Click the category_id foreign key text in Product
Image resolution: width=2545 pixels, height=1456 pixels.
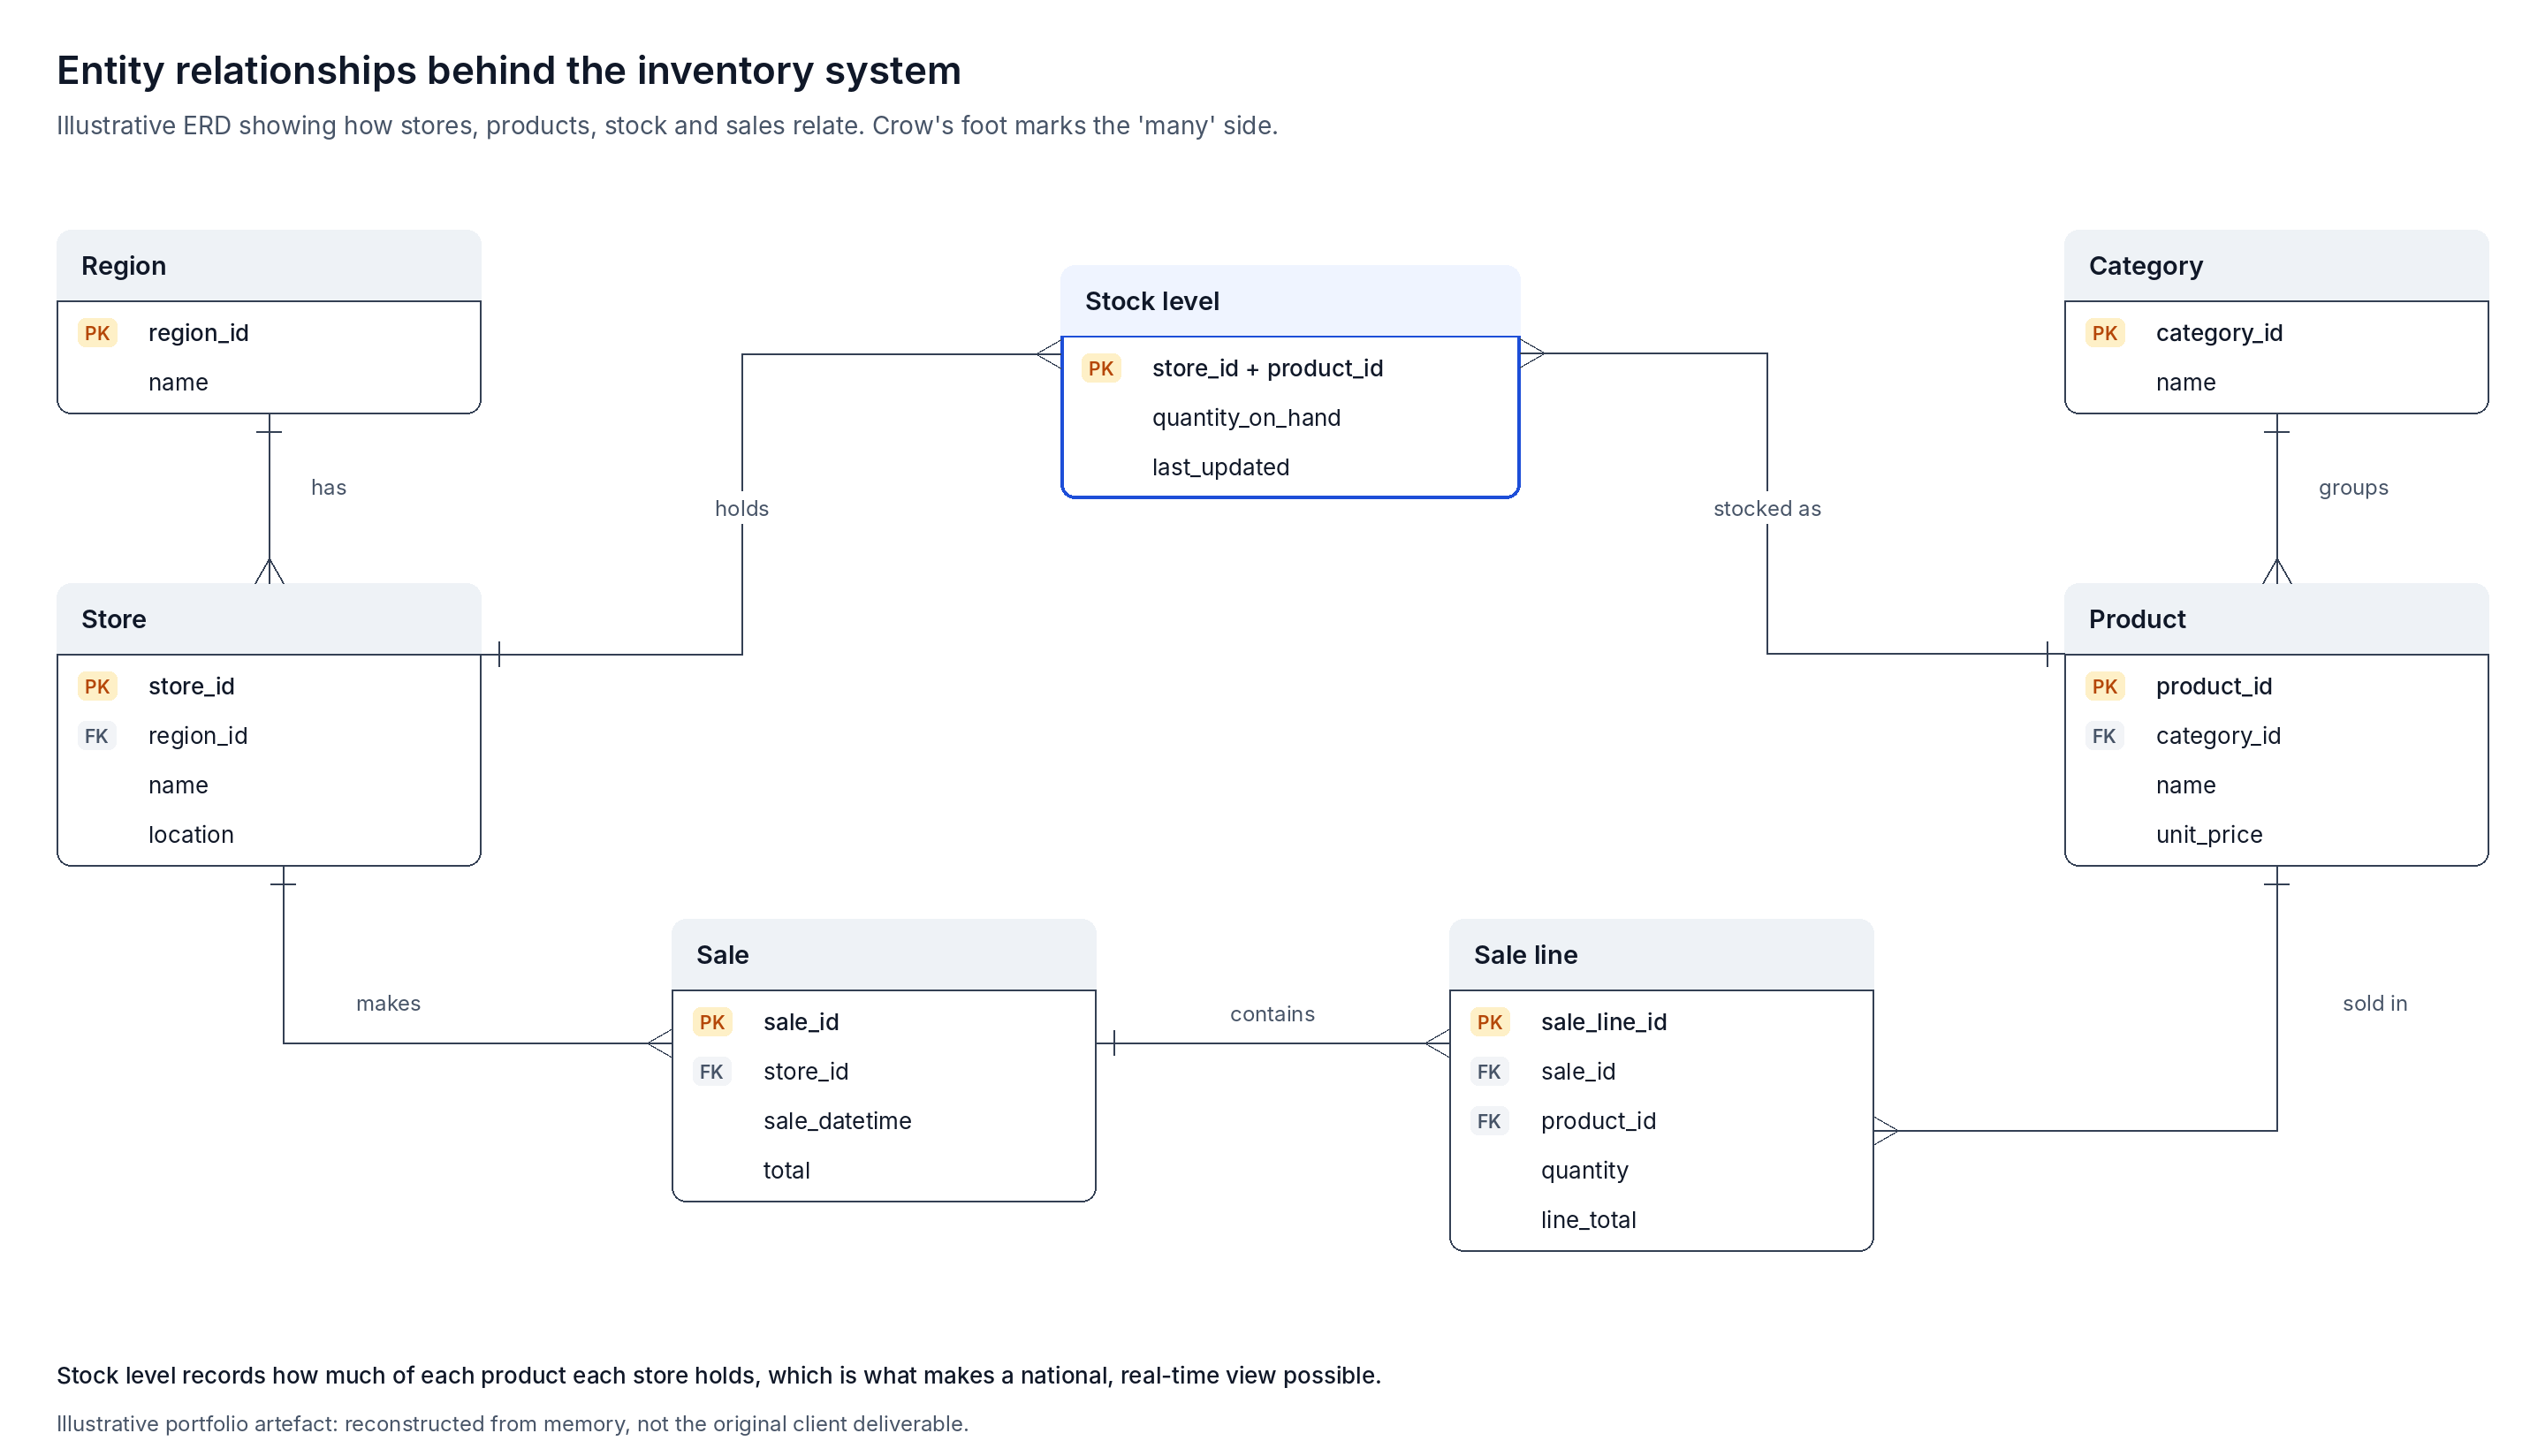[2218, 736]
